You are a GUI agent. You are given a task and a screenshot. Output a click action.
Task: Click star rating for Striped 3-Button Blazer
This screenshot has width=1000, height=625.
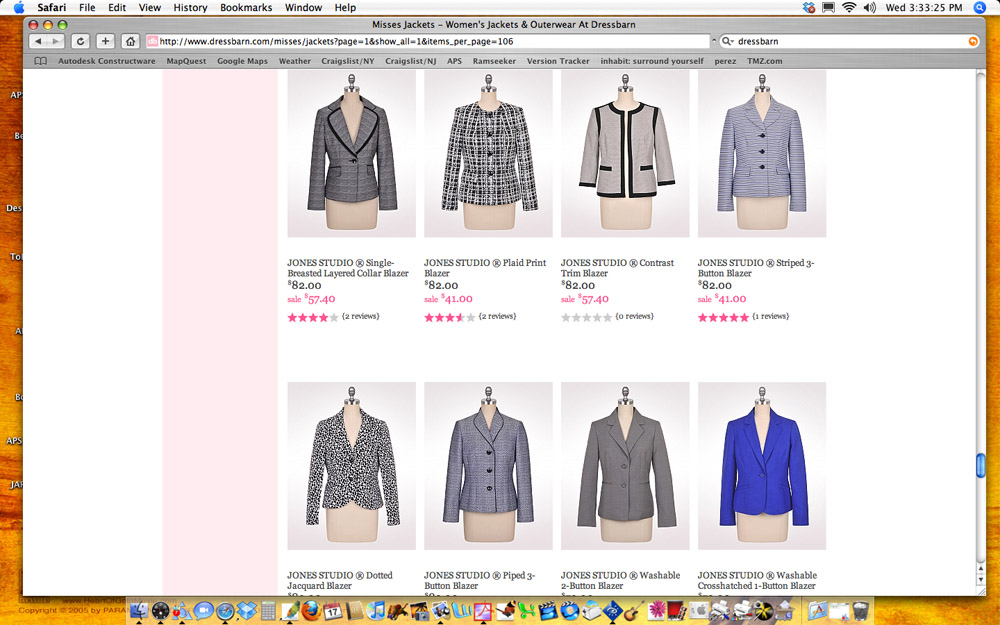[723, 317]
